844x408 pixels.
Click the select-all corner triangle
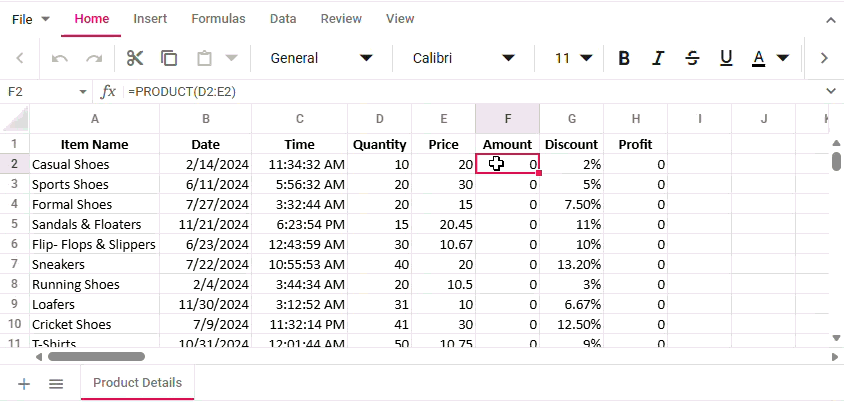[x=15, y=118]
